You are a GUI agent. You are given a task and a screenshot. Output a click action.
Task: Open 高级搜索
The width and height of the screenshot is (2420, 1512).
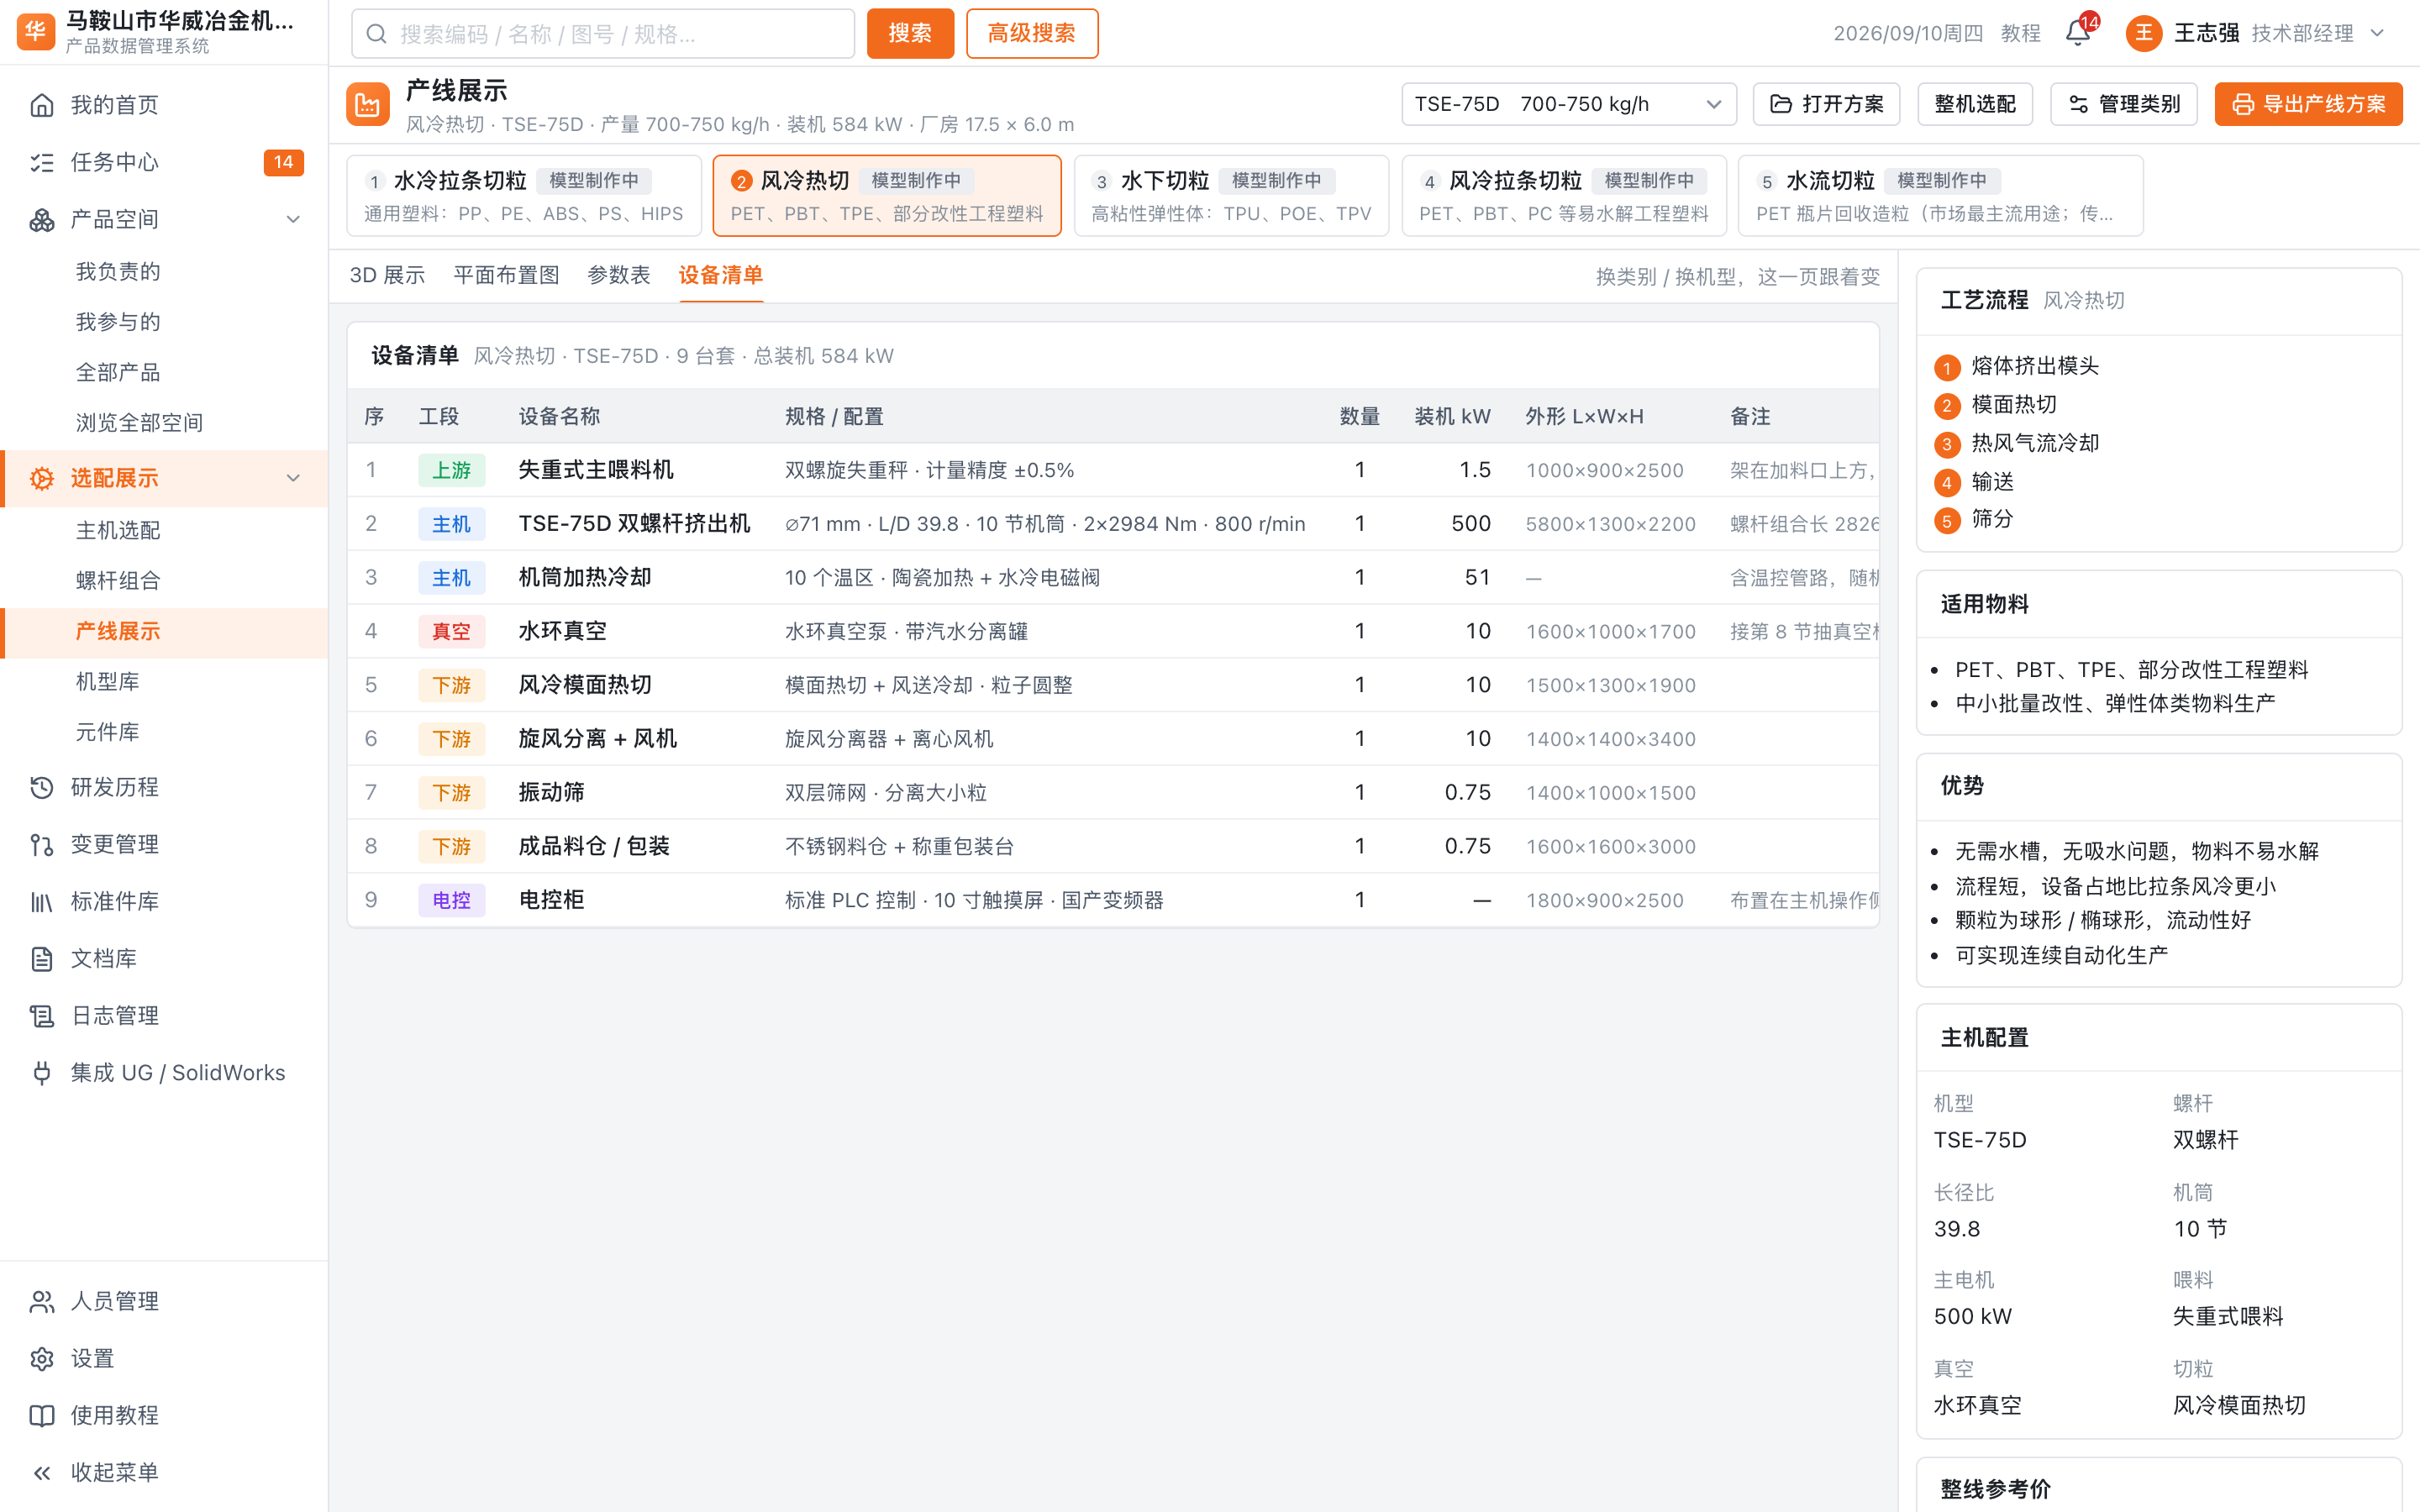tap(1031, 33)
